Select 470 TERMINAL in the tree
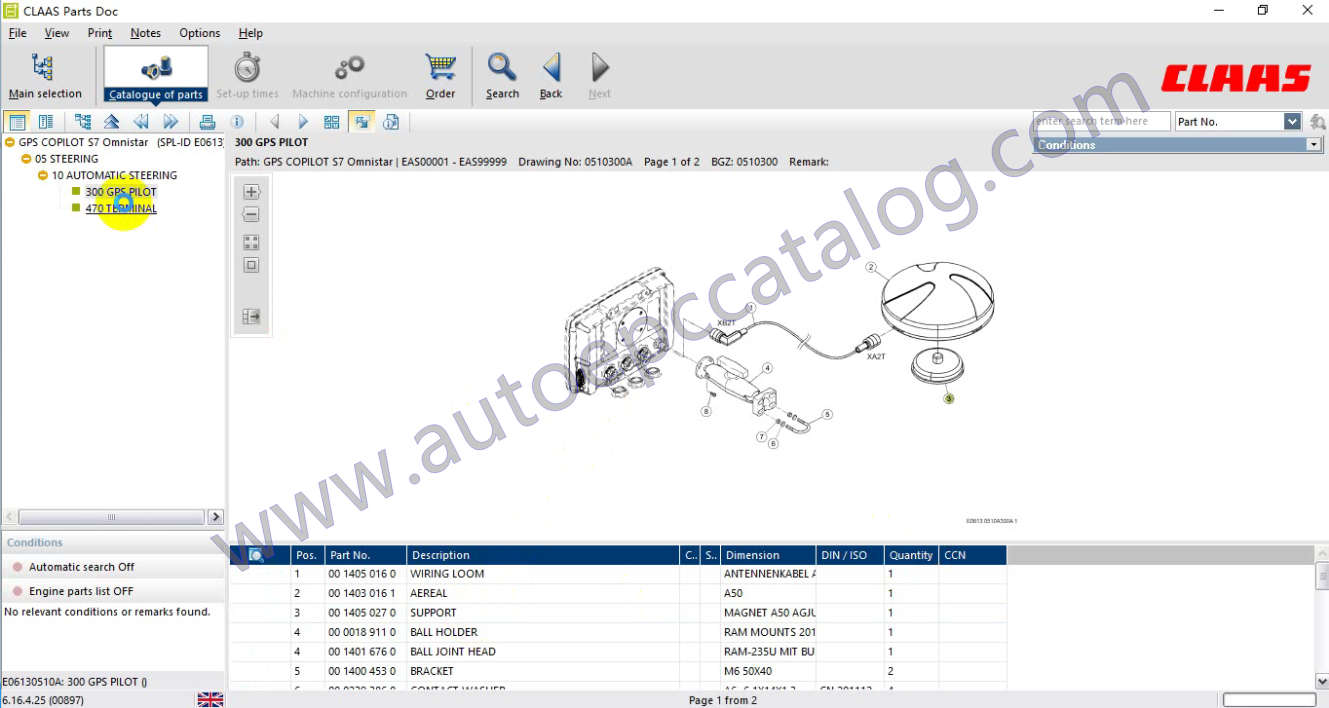1329x708 pixels. (121, 209)
